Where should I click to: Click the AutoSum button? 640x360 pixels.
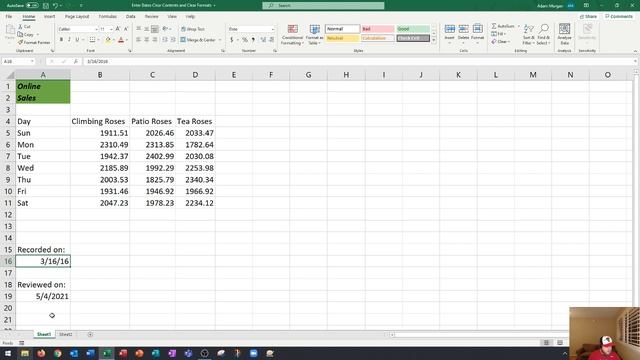503,26
